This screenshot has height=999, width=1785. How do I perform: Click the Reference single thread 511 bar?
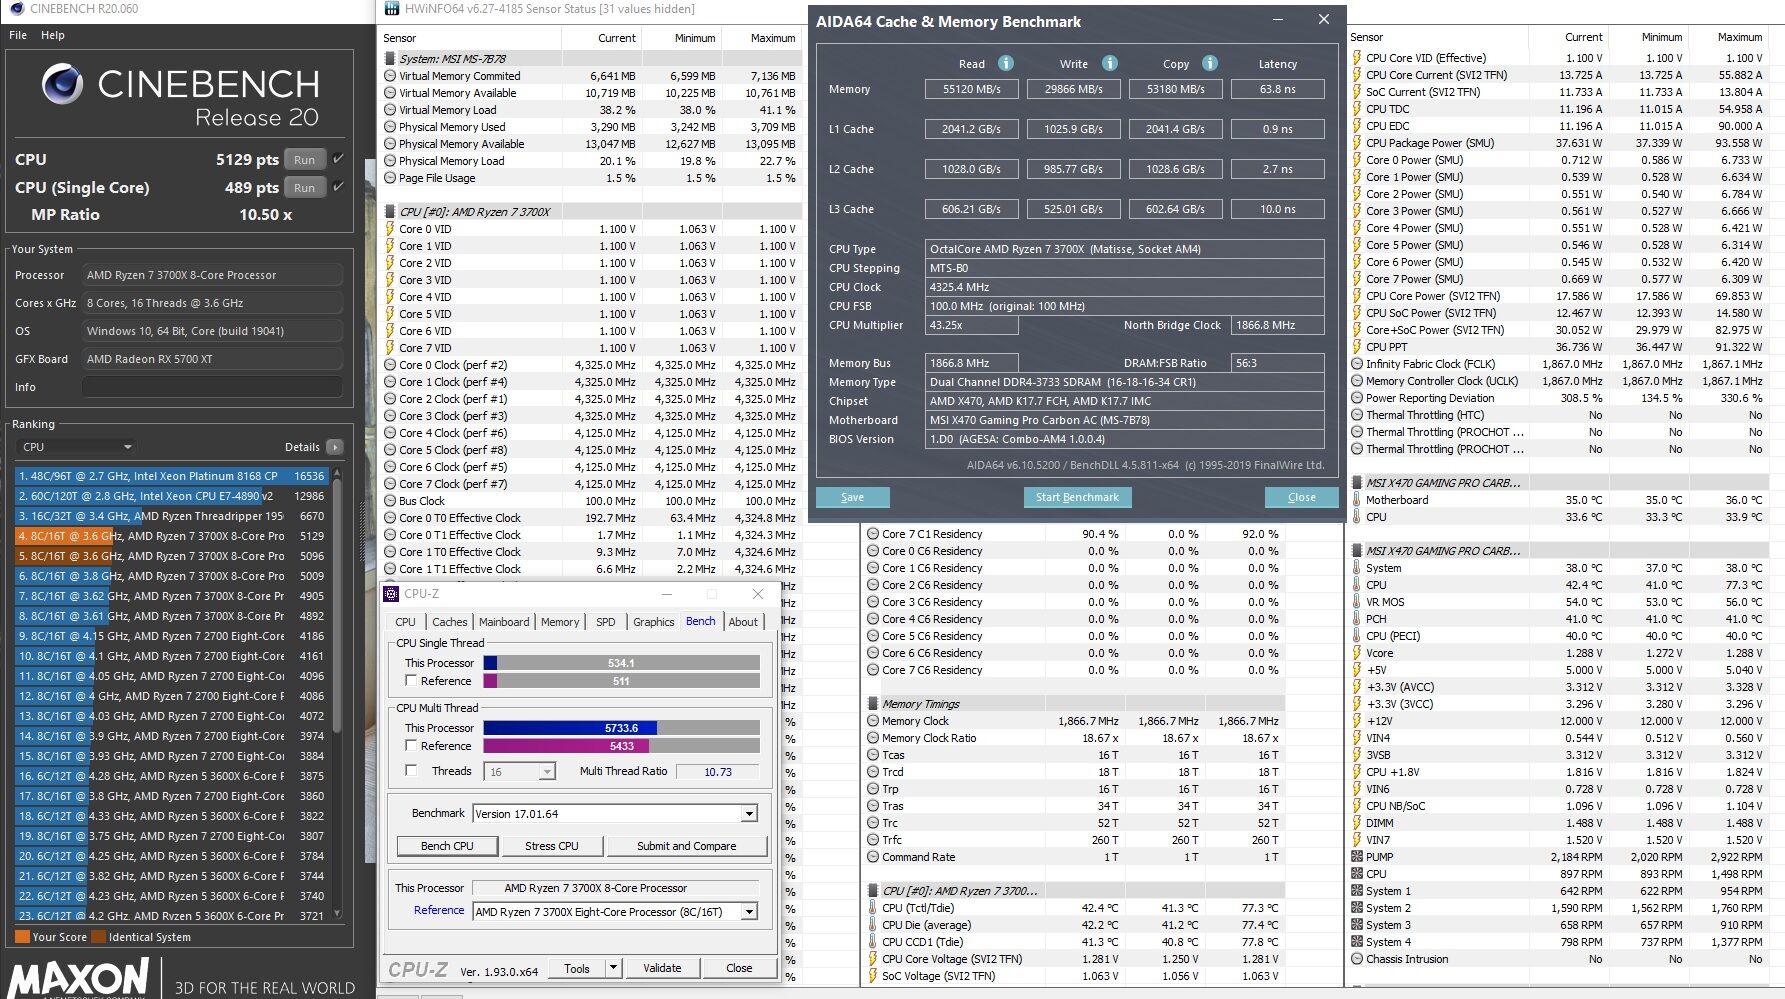pos(621,681)
